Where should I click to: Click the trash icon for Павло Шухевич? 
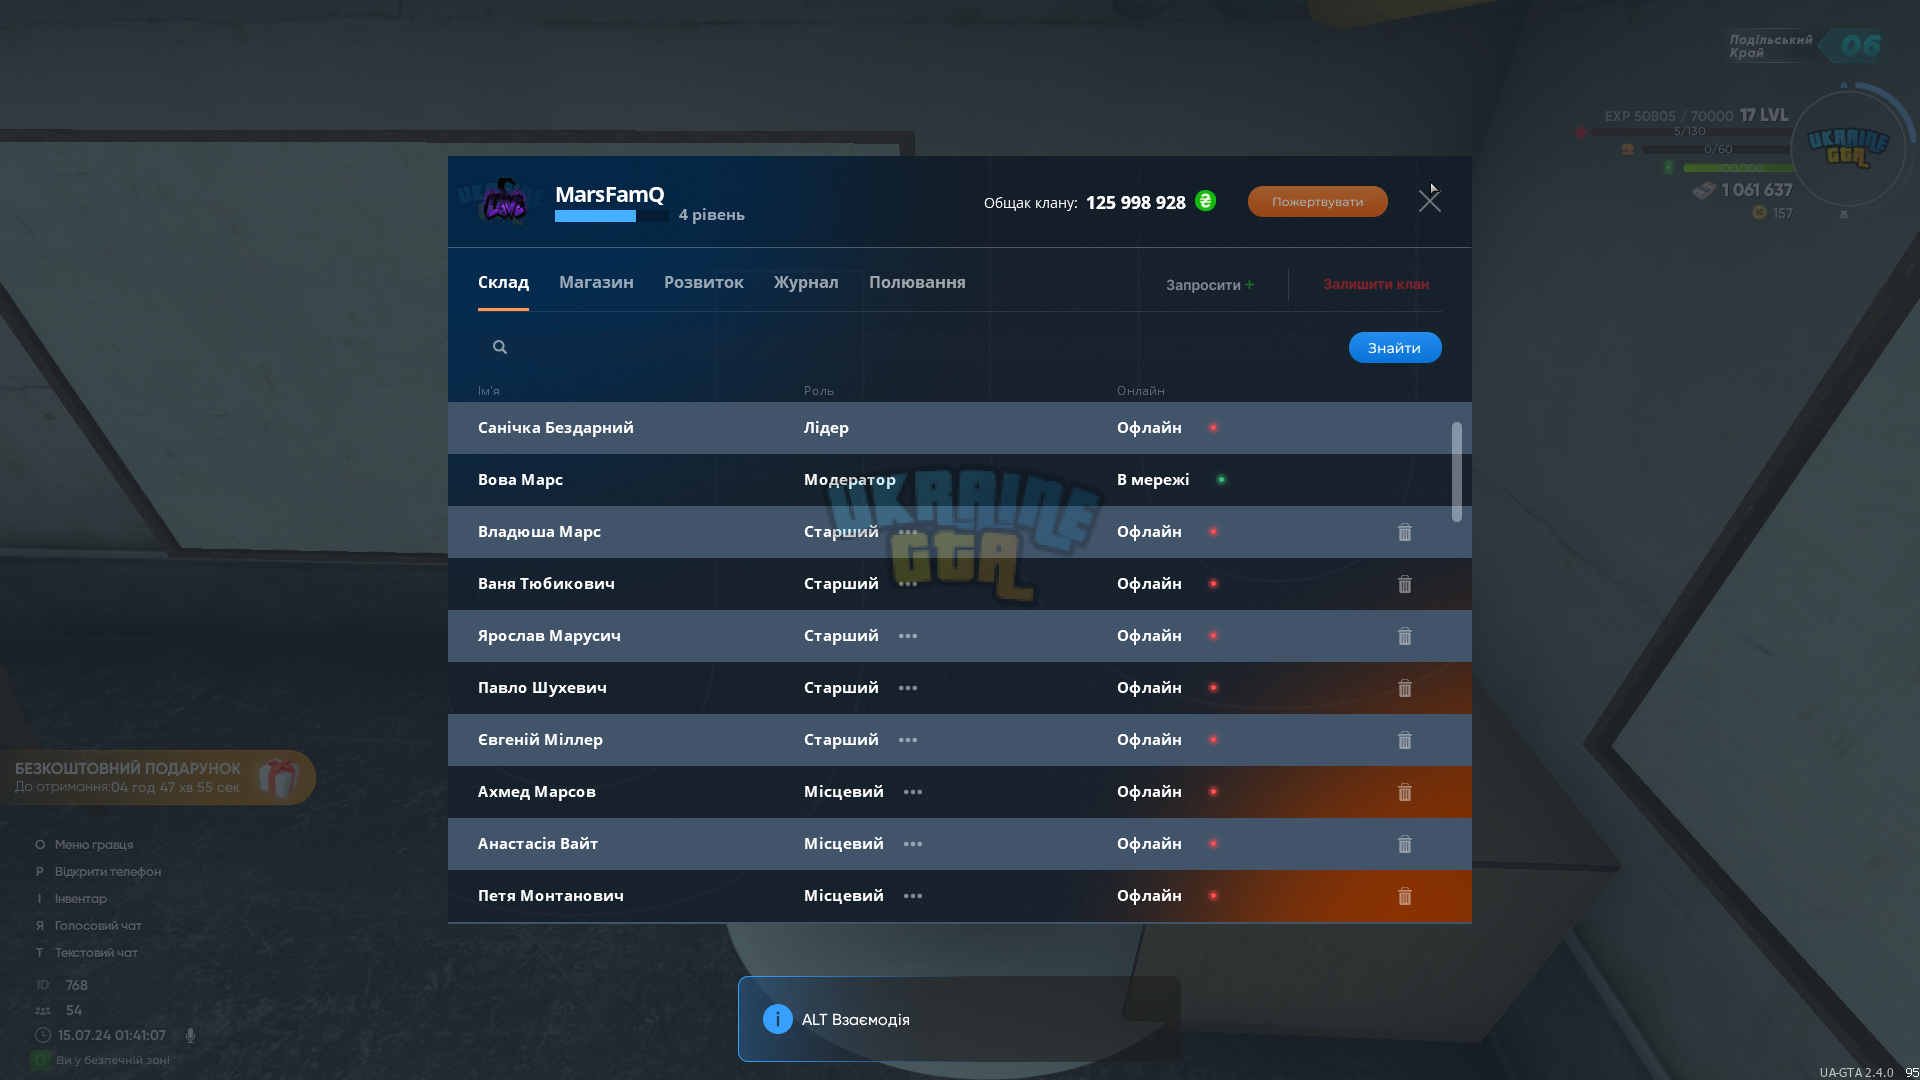coord(1404,688)
